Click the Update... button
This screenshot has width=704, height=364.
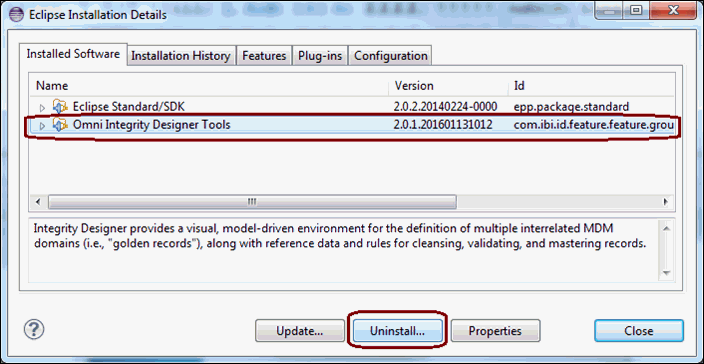[x=299, y=331]
